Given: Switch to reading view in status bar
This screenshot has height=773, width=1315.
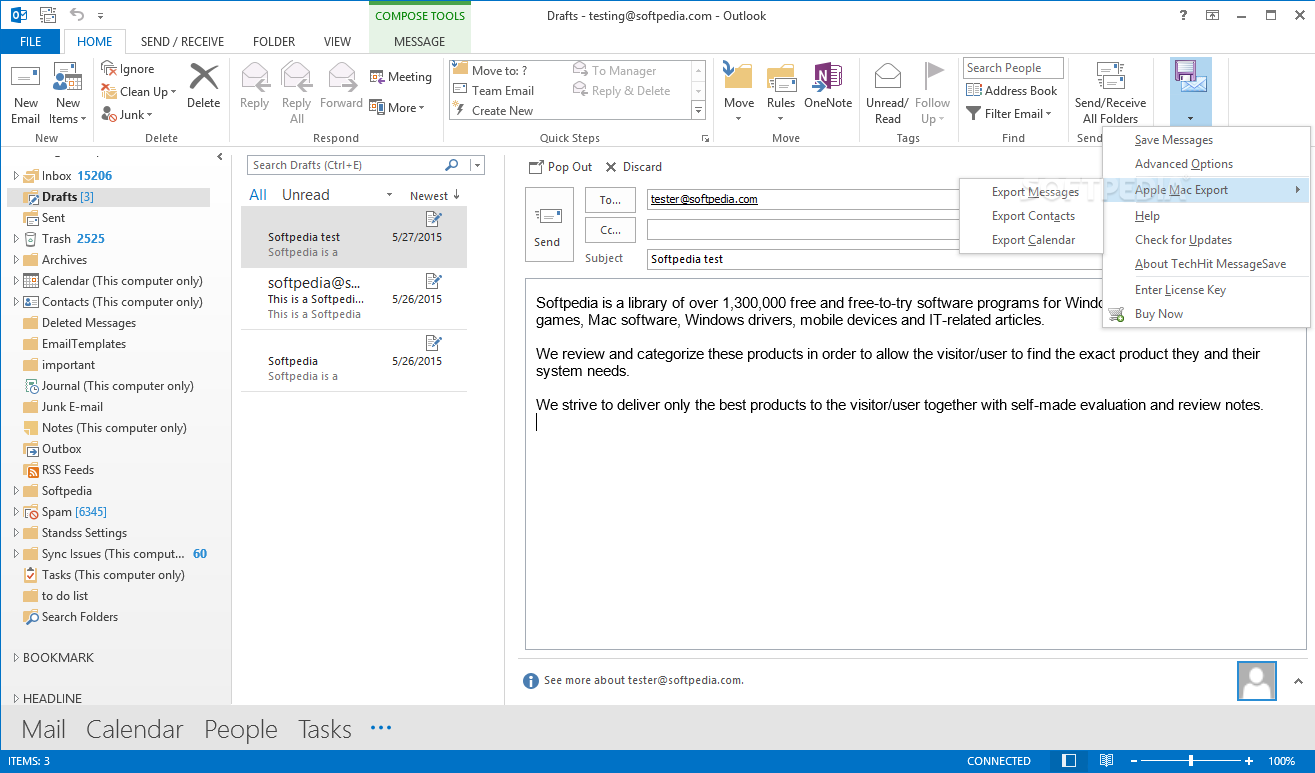Looking at the screenshot, I should coord(1106,761).
